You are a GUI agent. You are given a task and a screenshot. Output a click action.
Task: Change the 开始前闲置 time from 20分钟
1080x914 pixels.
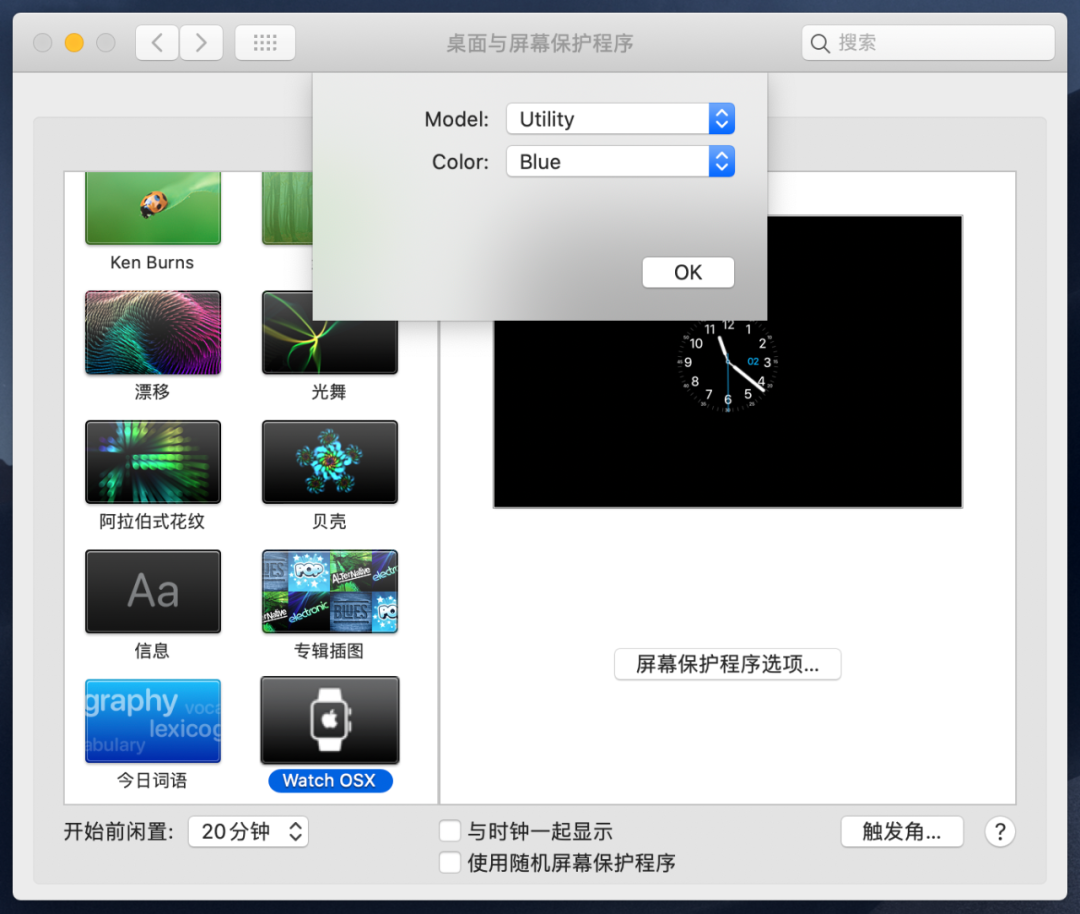(248, 830)
